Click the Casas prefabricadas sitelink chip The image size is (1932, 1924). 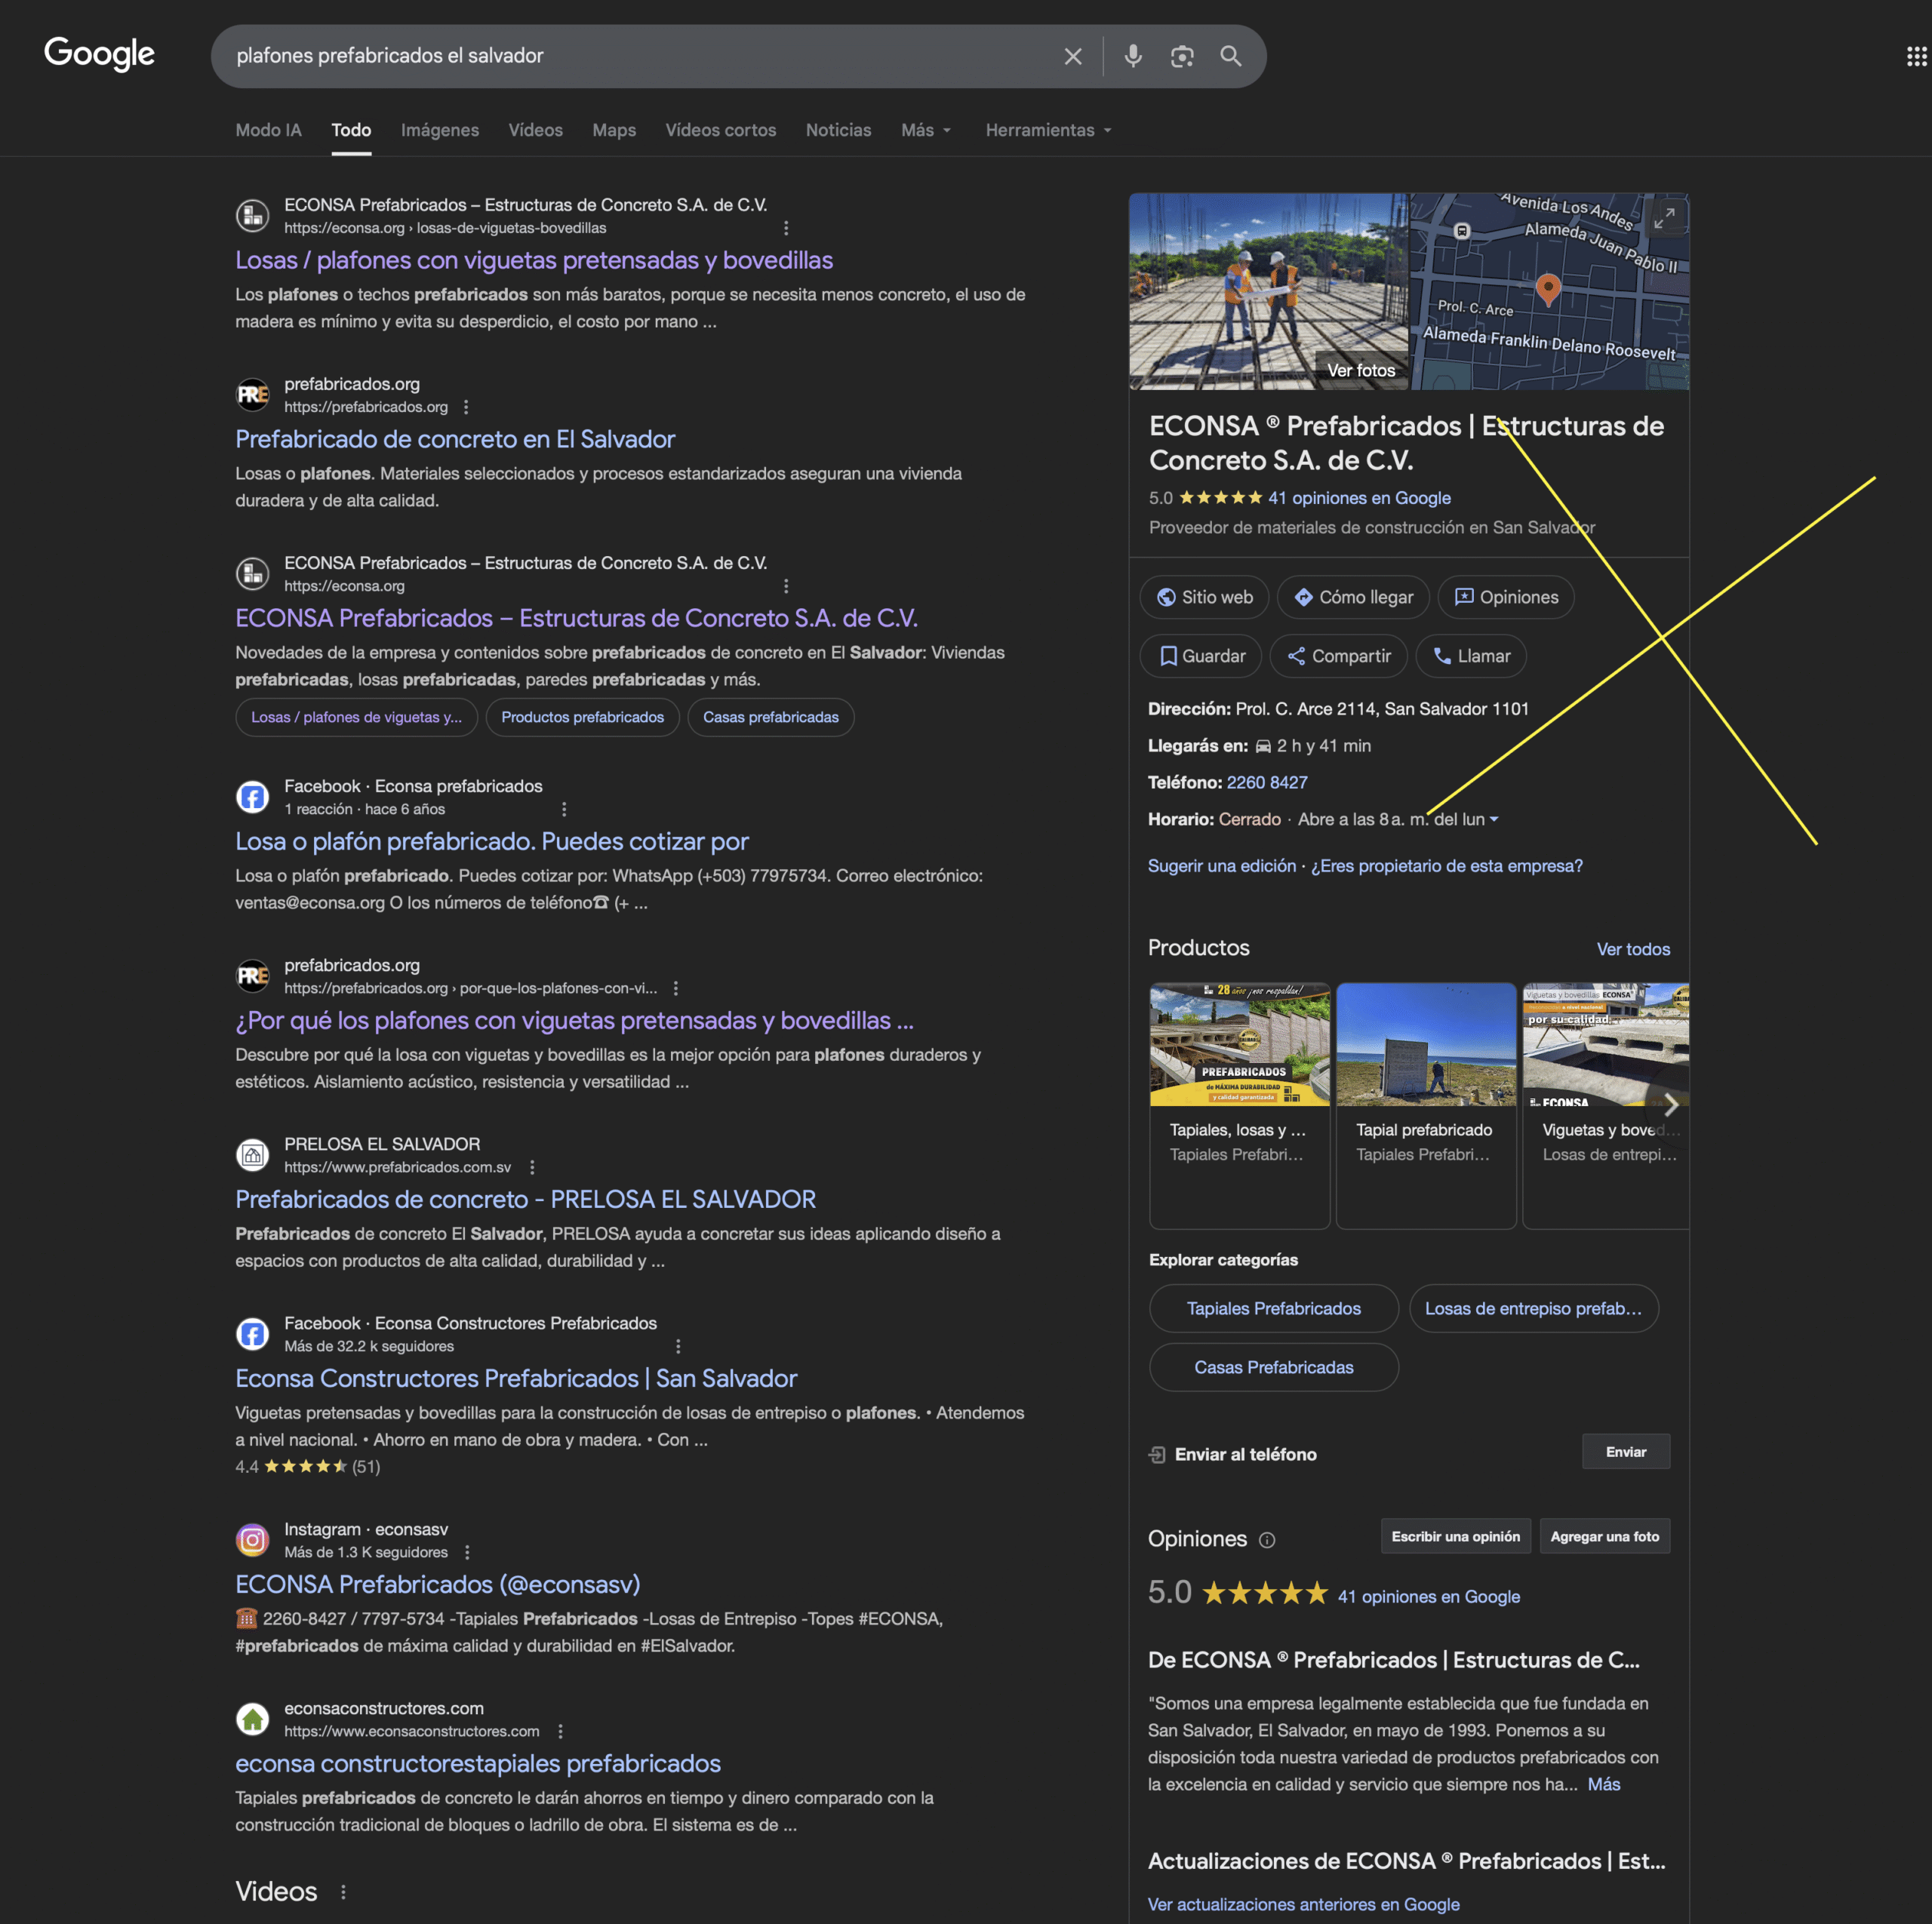(x=771, y=717)
